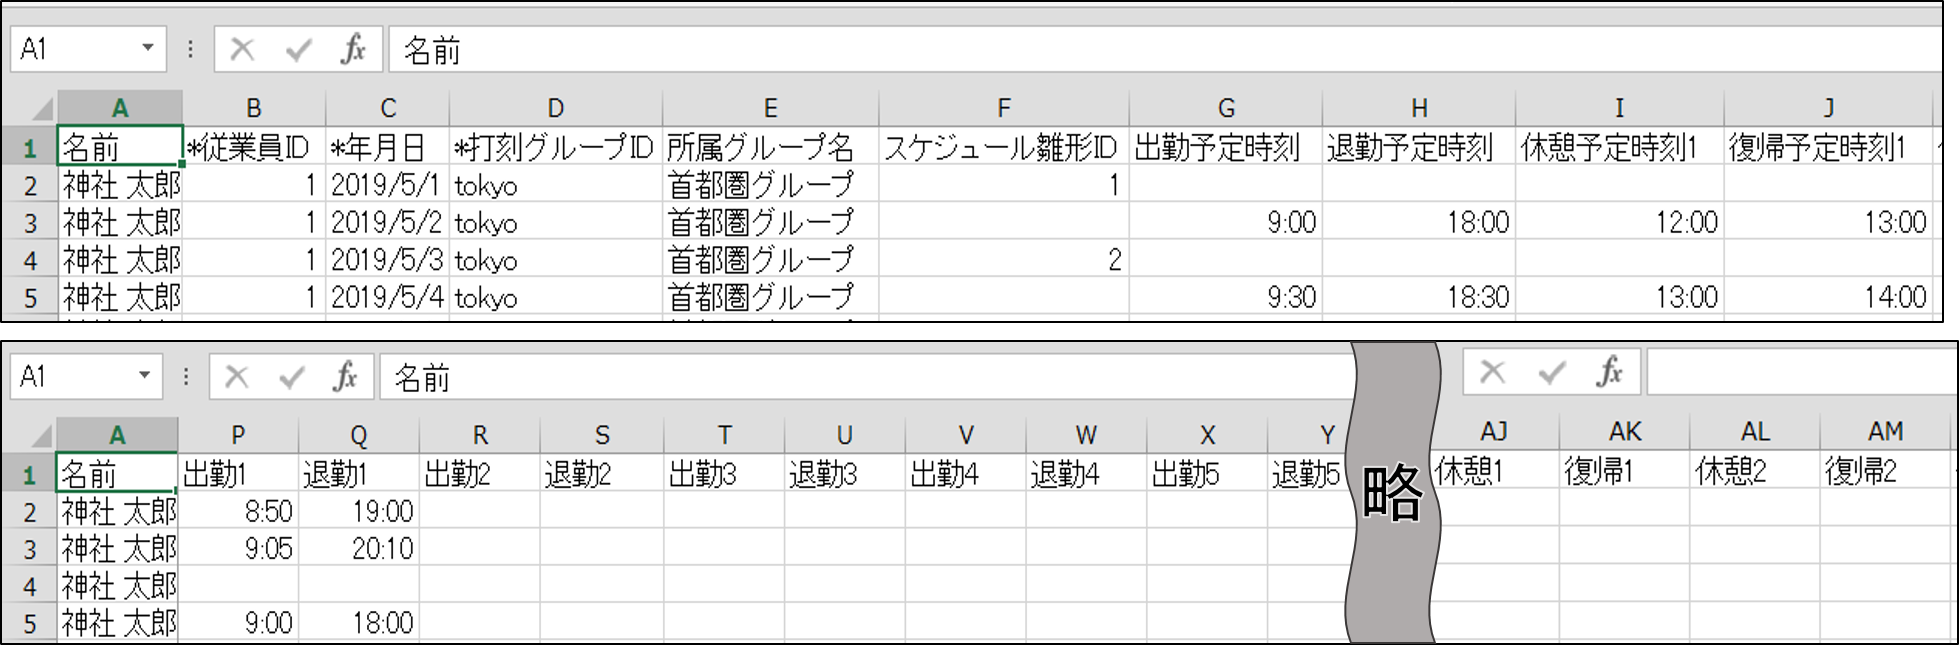Click the 8:50 cell in lower sheet
Screen dimensions: 1959x645
coord(238,511)
